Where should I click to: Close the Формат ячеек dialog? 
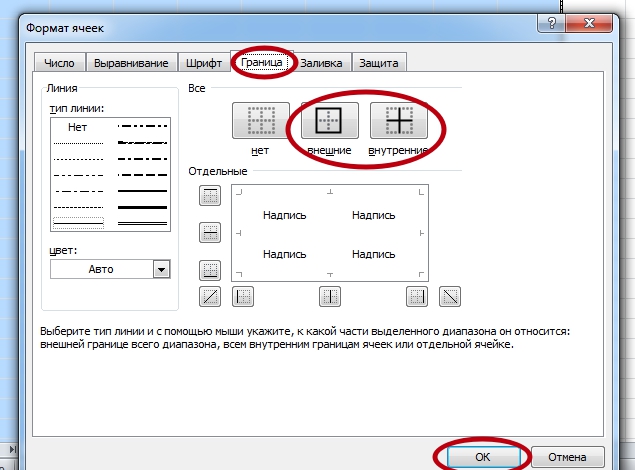(x=589, y=23)
